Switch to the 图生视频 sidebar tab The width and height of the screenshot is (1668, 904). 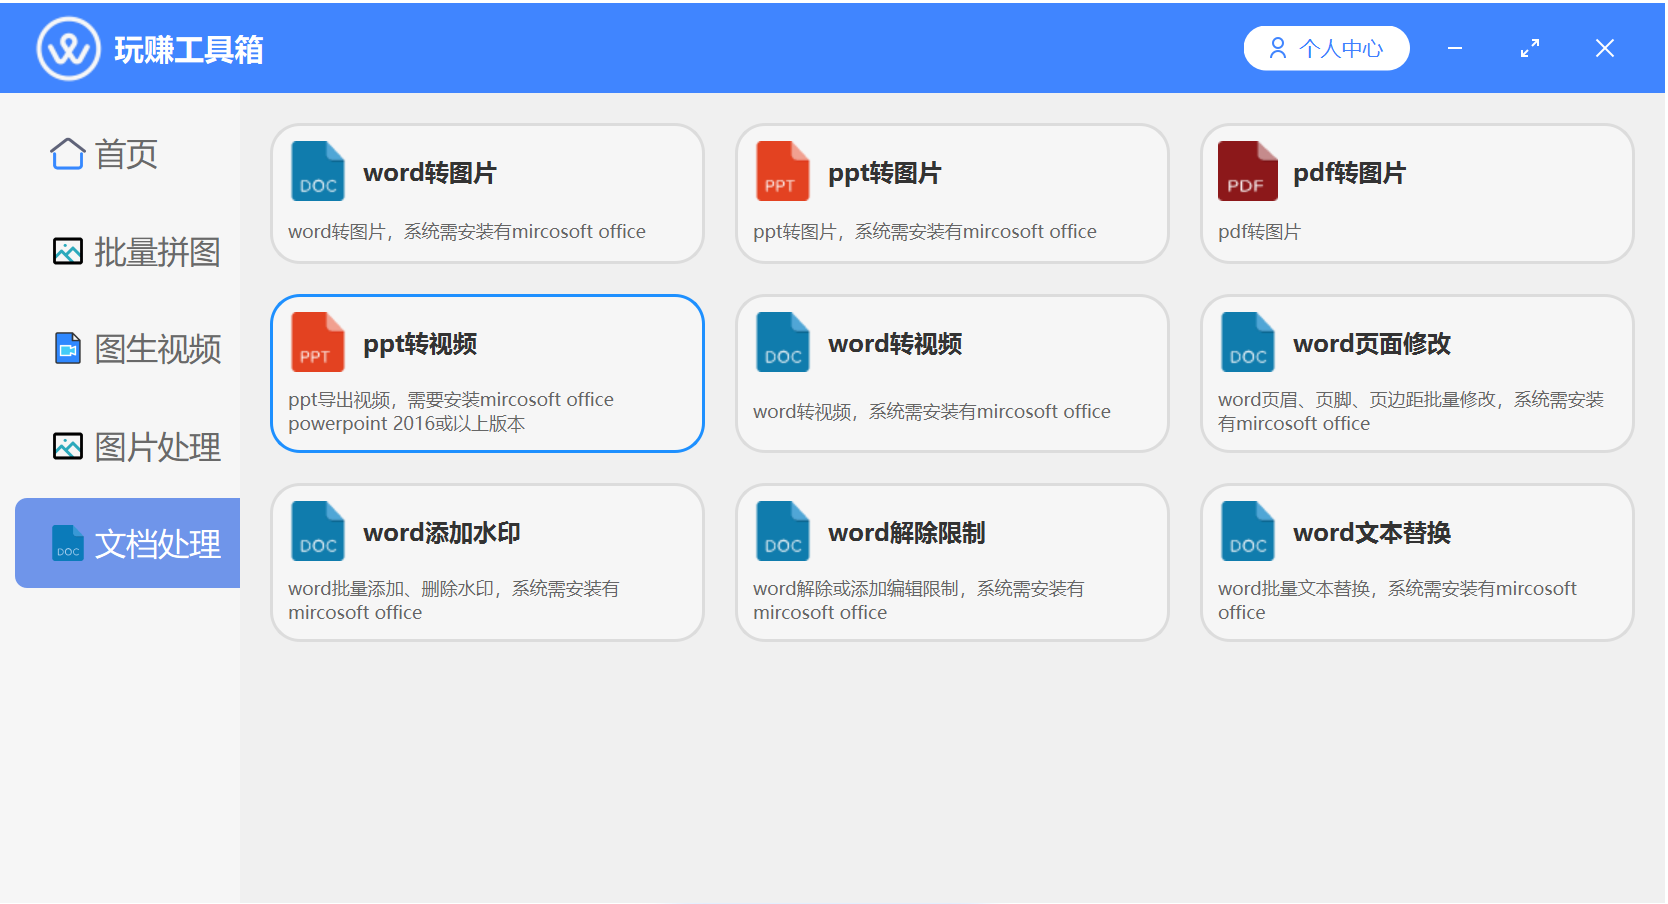pos(136,349)
